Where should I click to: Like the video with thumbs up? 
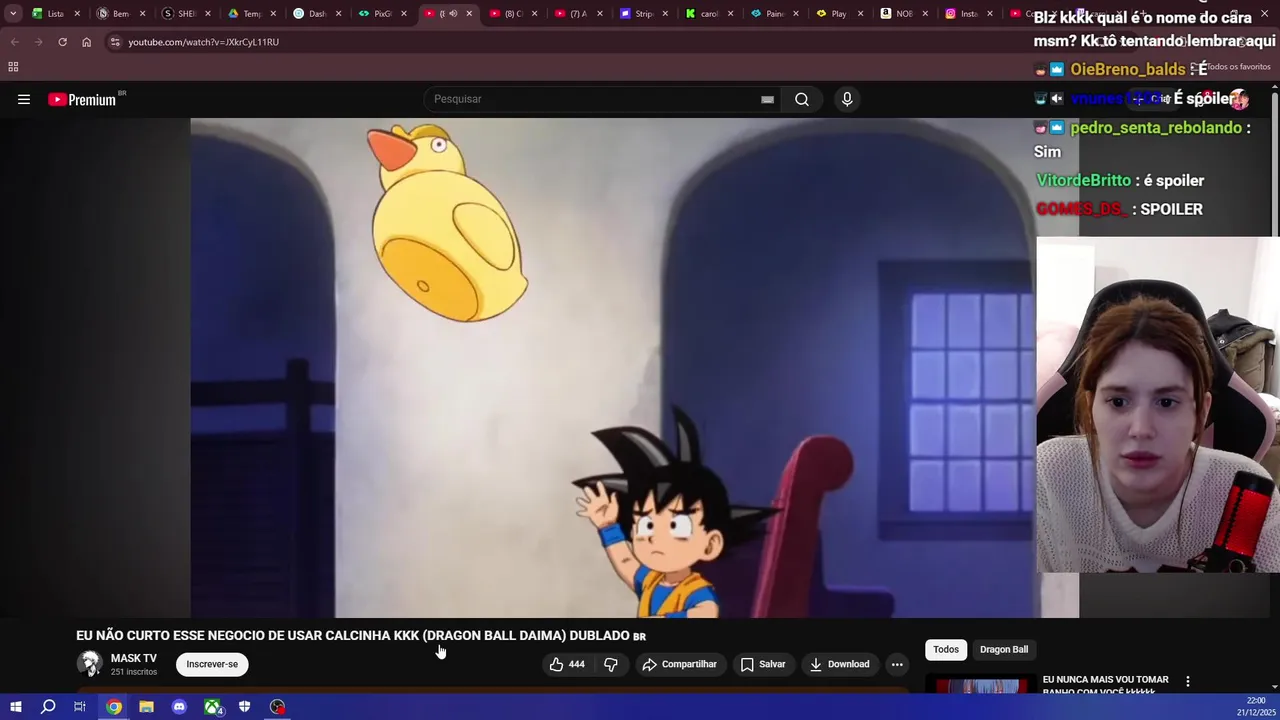pyautogui.click(x=567, y=664)
